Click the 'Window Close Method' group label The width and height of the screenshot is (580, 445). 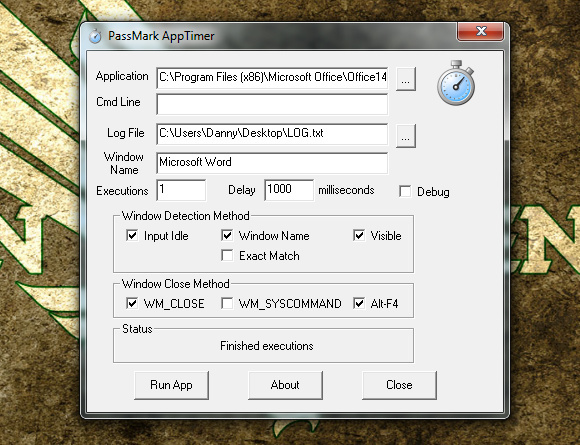[176, 284]
